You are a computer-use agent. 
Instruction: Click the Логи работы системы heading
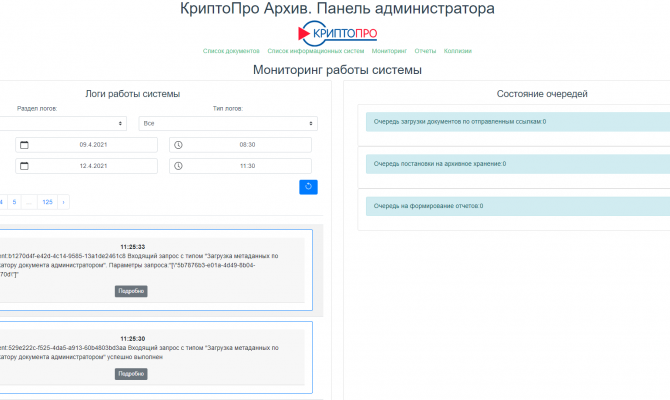(x=132, y=94)
